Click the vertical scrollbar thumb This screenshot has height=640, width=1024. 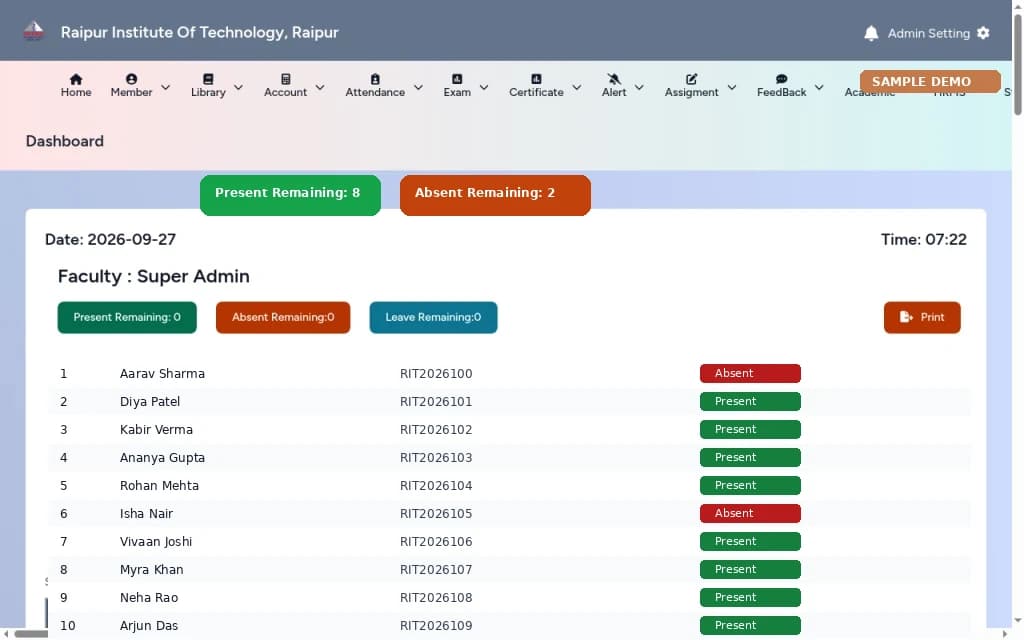pos(1017,63)
